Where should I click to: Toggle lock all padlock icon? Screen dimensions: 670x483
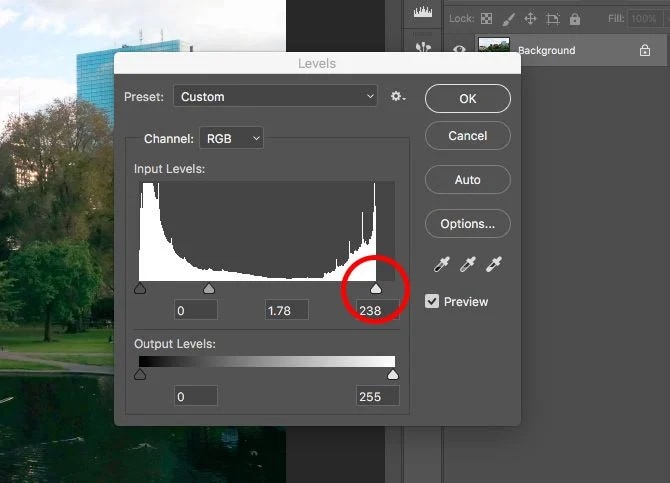point(575,18)
